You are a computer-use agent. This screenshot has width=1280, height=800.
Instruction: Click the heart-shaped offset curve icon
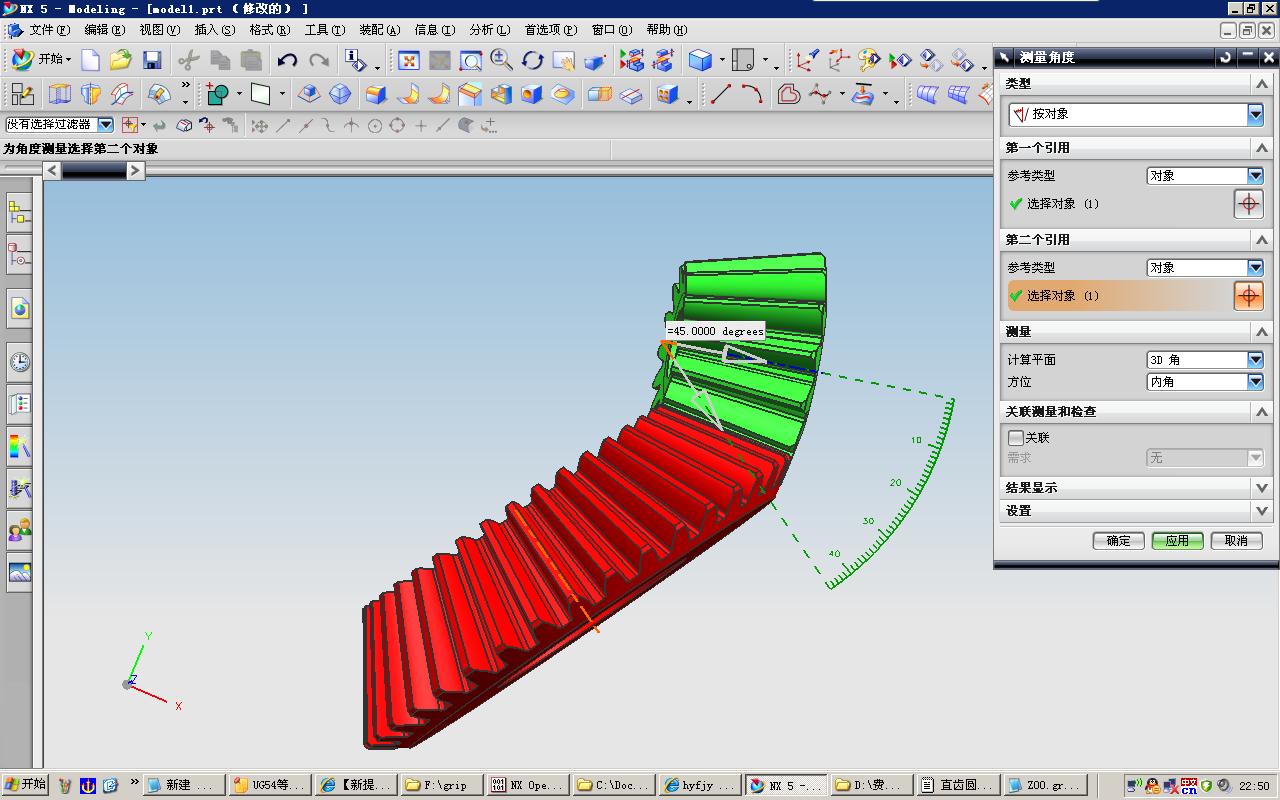(789, 95)
